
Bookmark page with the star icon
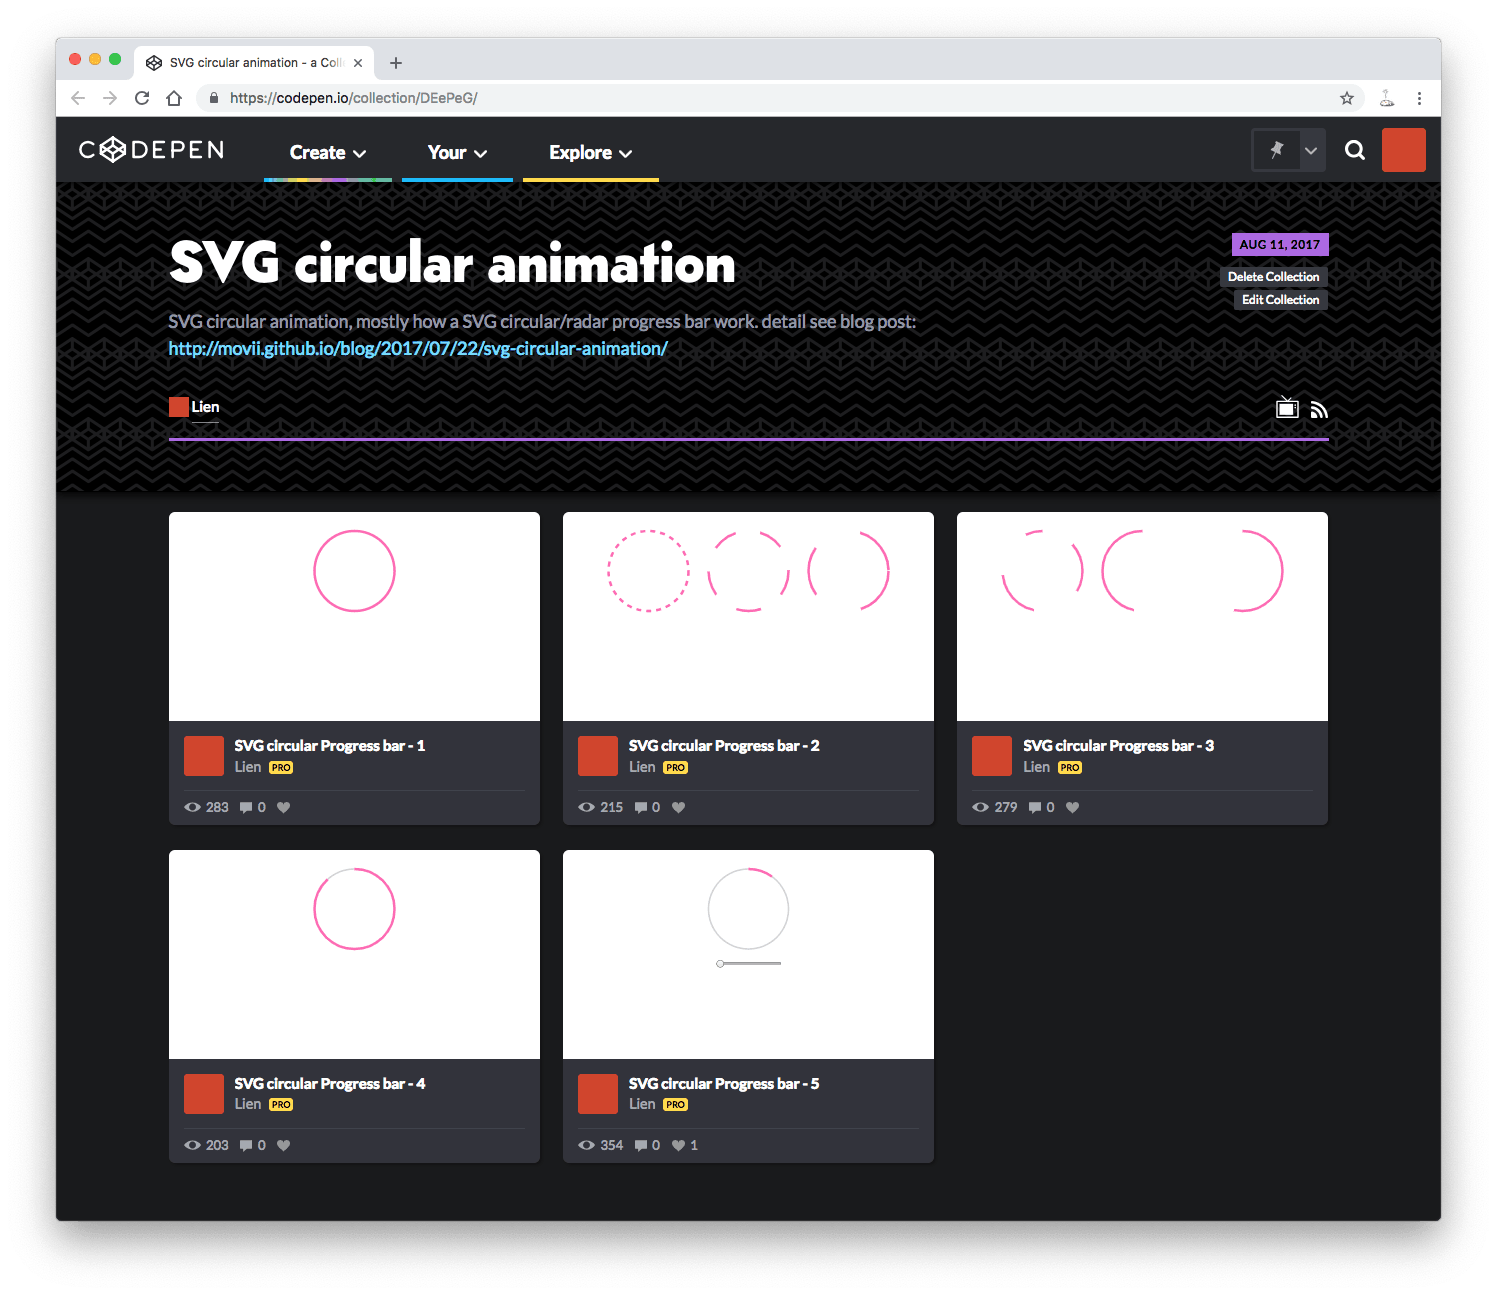point(1346,98)
